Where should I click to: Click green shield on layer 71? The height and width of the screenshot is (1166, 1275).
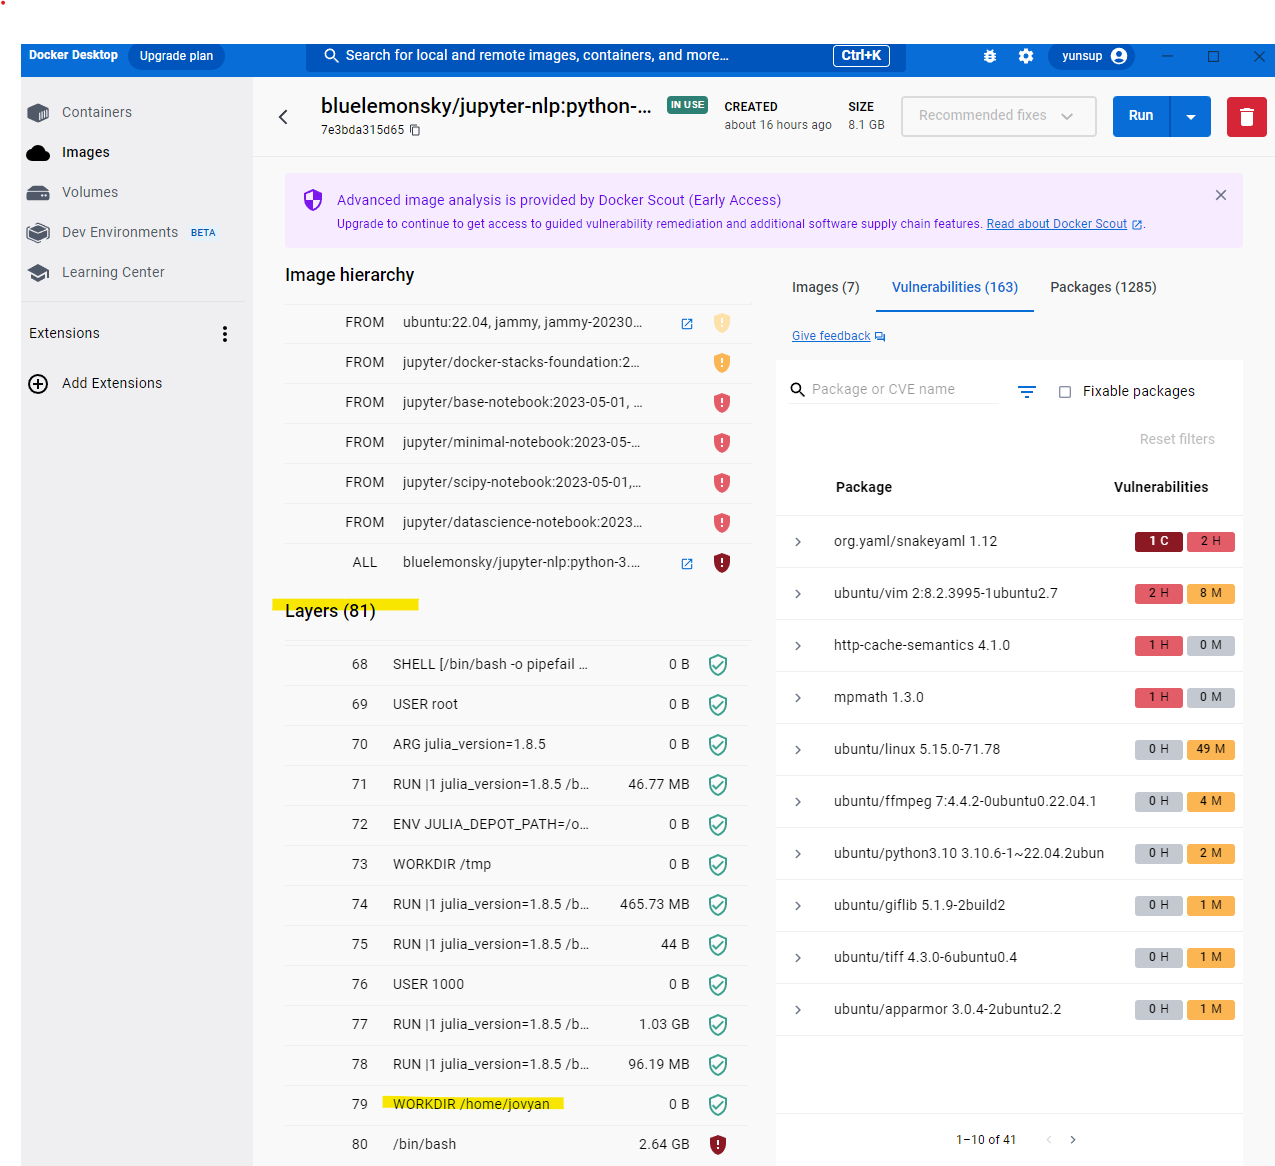point(718,785)
